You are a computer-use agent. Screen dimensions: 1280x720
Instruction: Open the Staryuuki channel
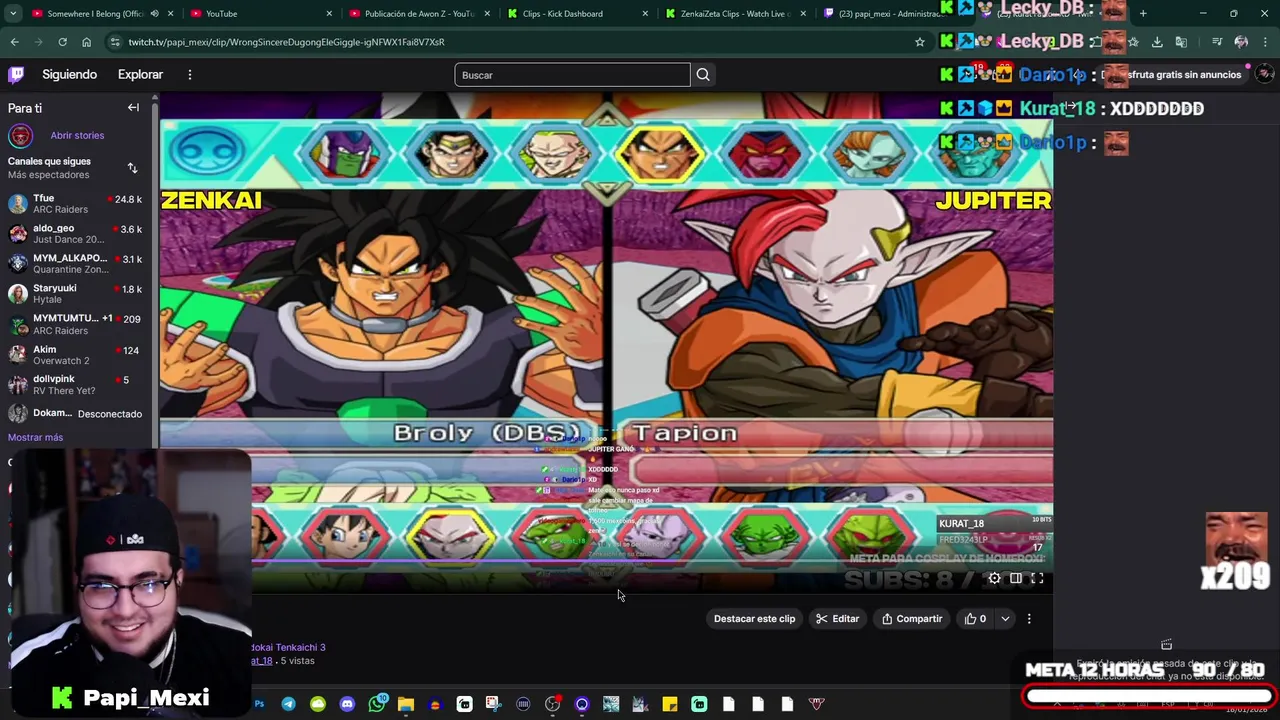[x=75, y=294]
